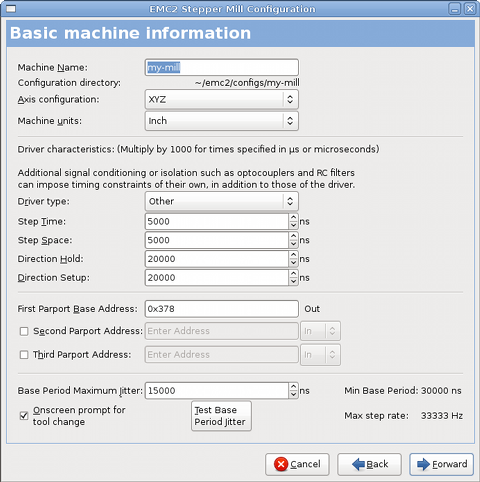480x482 pixels.
Task: Increase Direction Hold value using up arrow
Action: pos(293,255)
